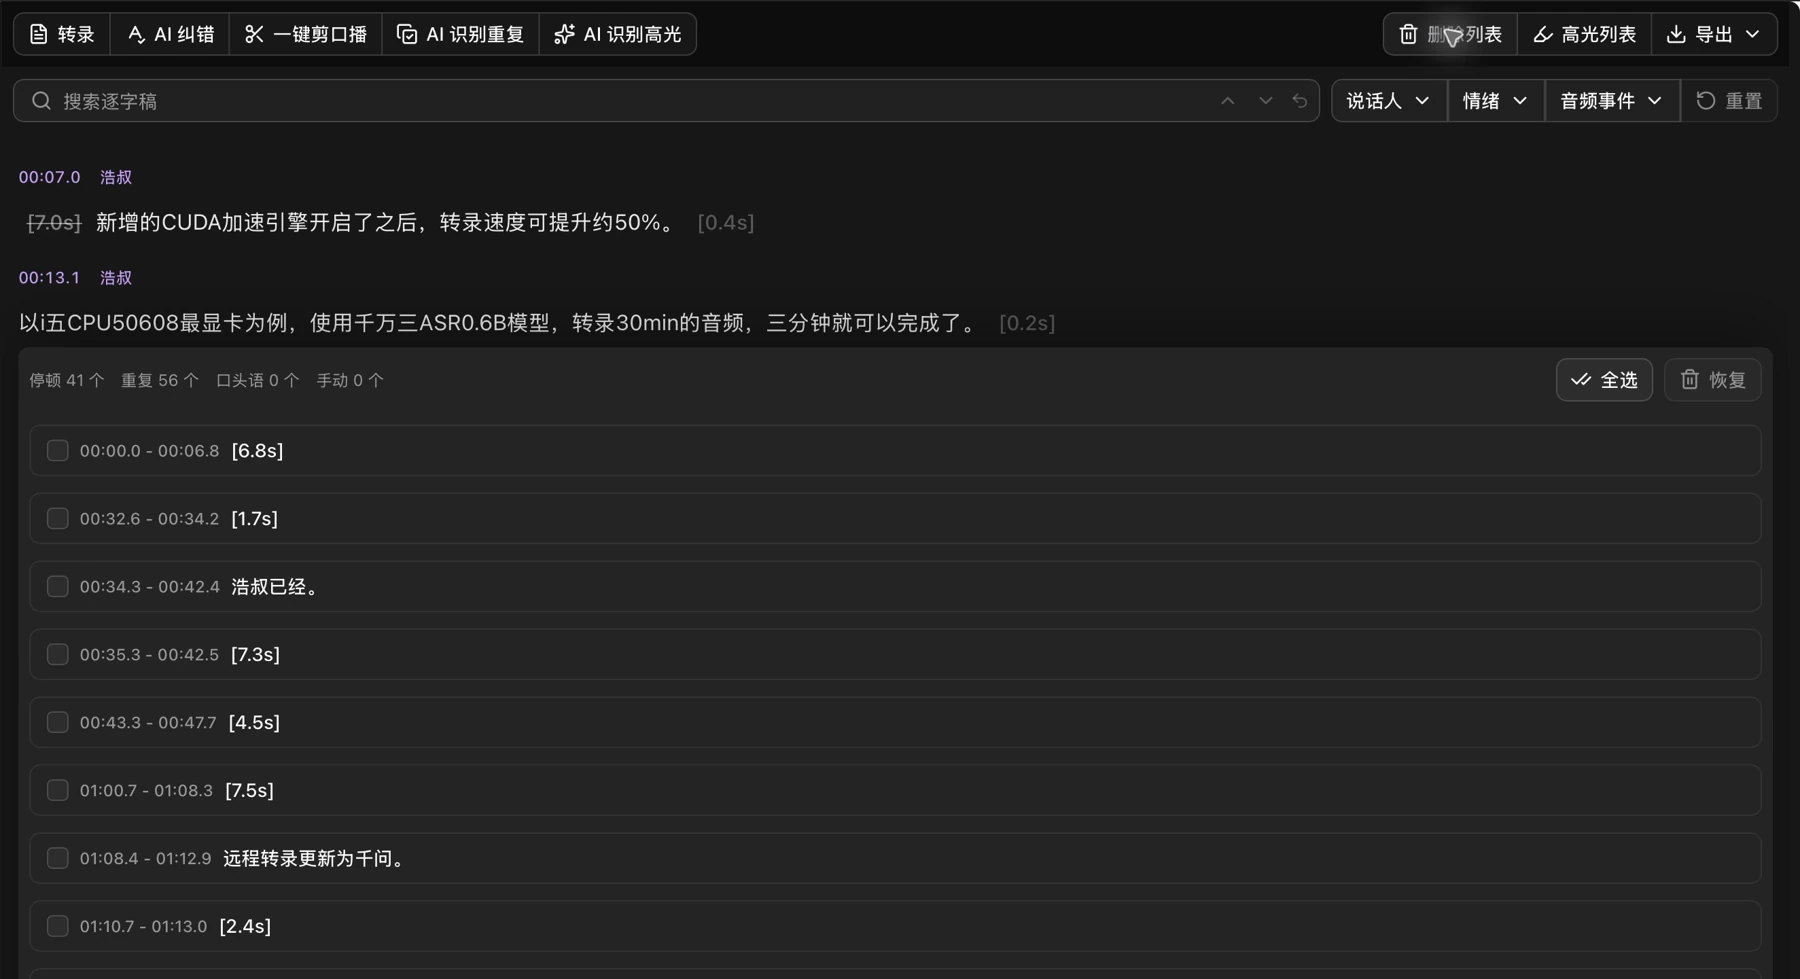Screen dimensions: 1800x979
Task: Check the 浩叔已经 row checkbox
Action: tap(58, 587)
